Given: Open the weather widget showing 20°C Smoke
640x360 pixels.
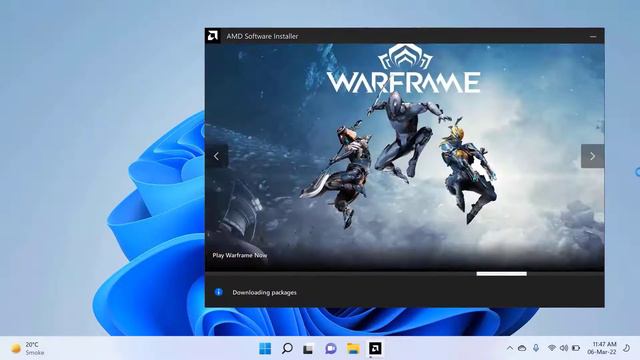Looking at the screenshot, I should (27, 348).
